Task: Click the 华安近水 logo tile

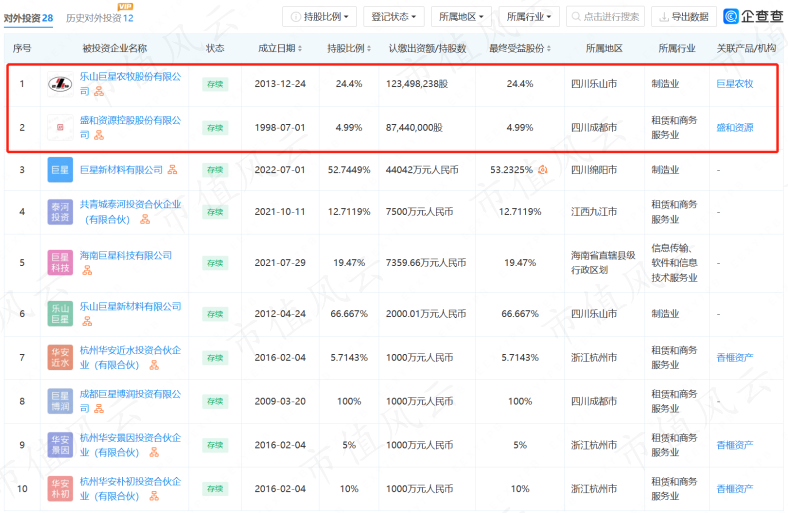Action: pos(60,357)
